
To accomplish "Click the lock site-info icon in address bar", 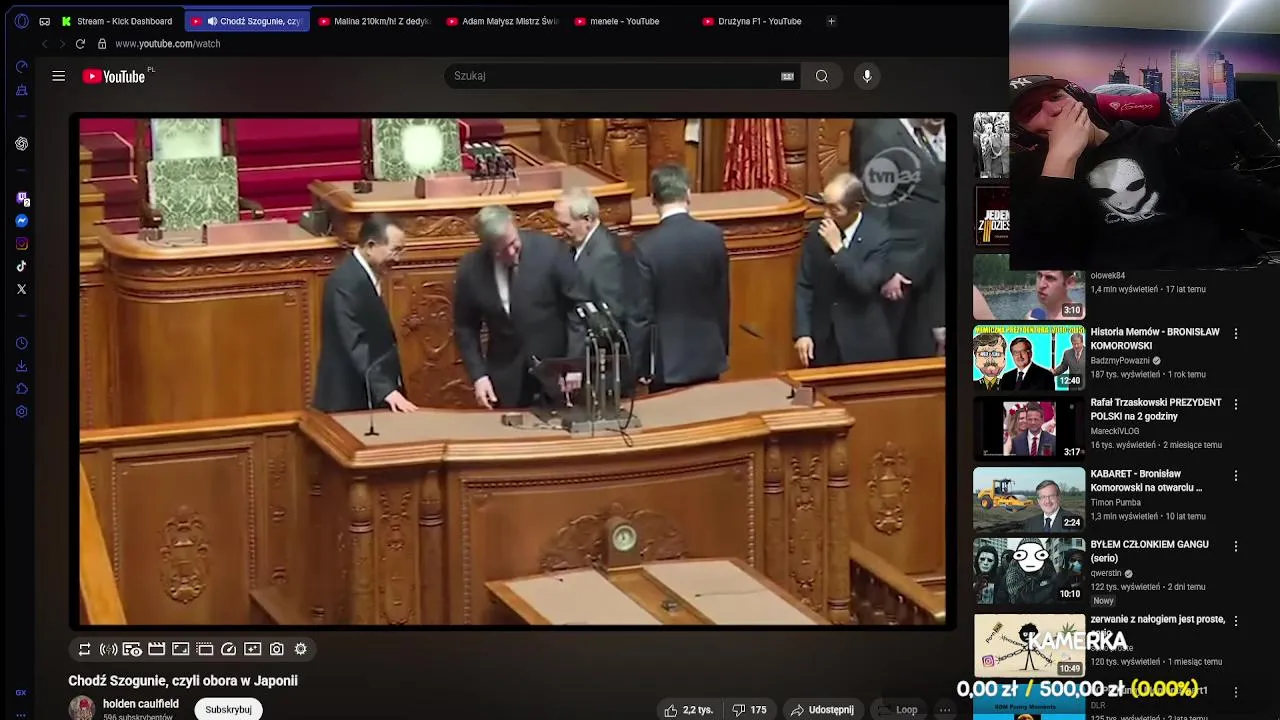I will click(102, 44).
